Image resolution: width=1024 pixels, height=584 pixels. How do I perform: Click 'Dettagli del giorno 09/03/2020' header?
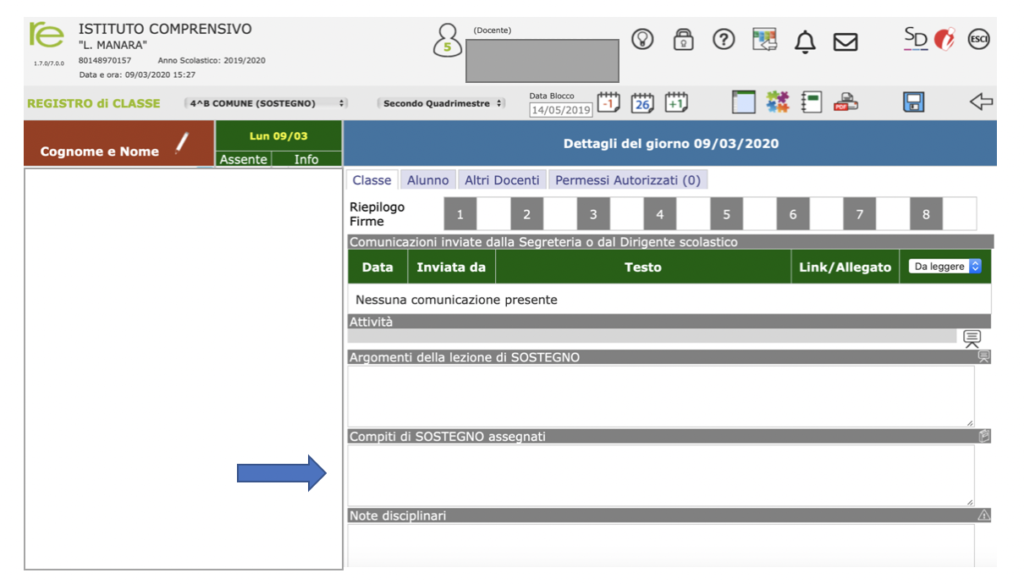point(671,143)
